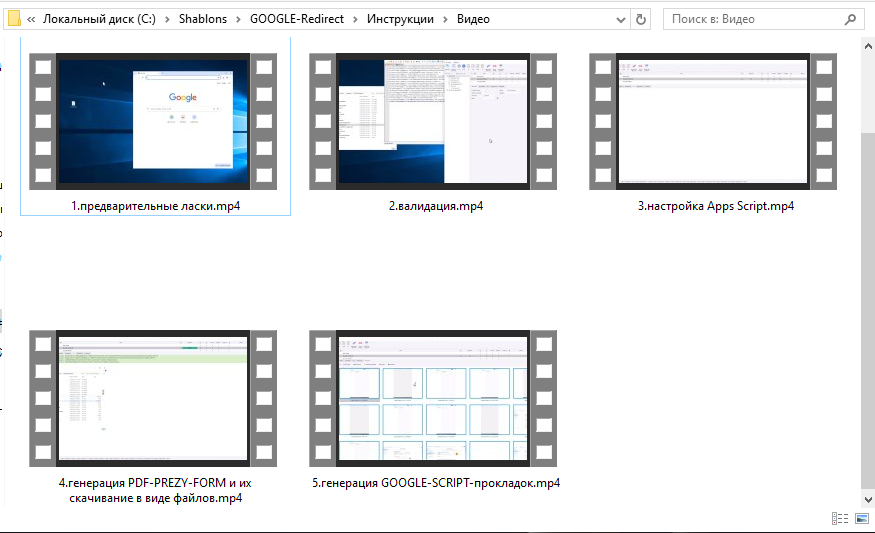
Task: Click file name 5.генерация GOOGLE-SCRIPT-прокладок.mp4
Action: 436,483
